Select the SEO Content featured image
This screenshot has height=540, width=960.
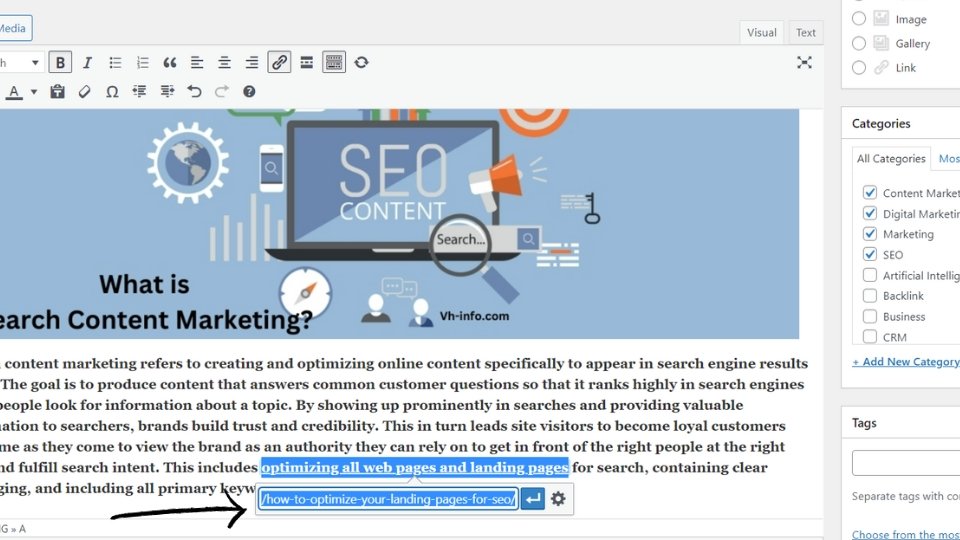pos(399,224)
